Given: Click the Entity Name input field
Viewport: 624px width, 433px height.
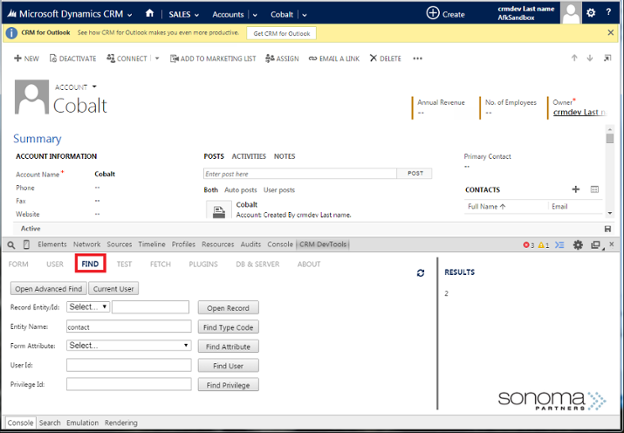Looking at the screenshot, I should [x=128, y=326].
